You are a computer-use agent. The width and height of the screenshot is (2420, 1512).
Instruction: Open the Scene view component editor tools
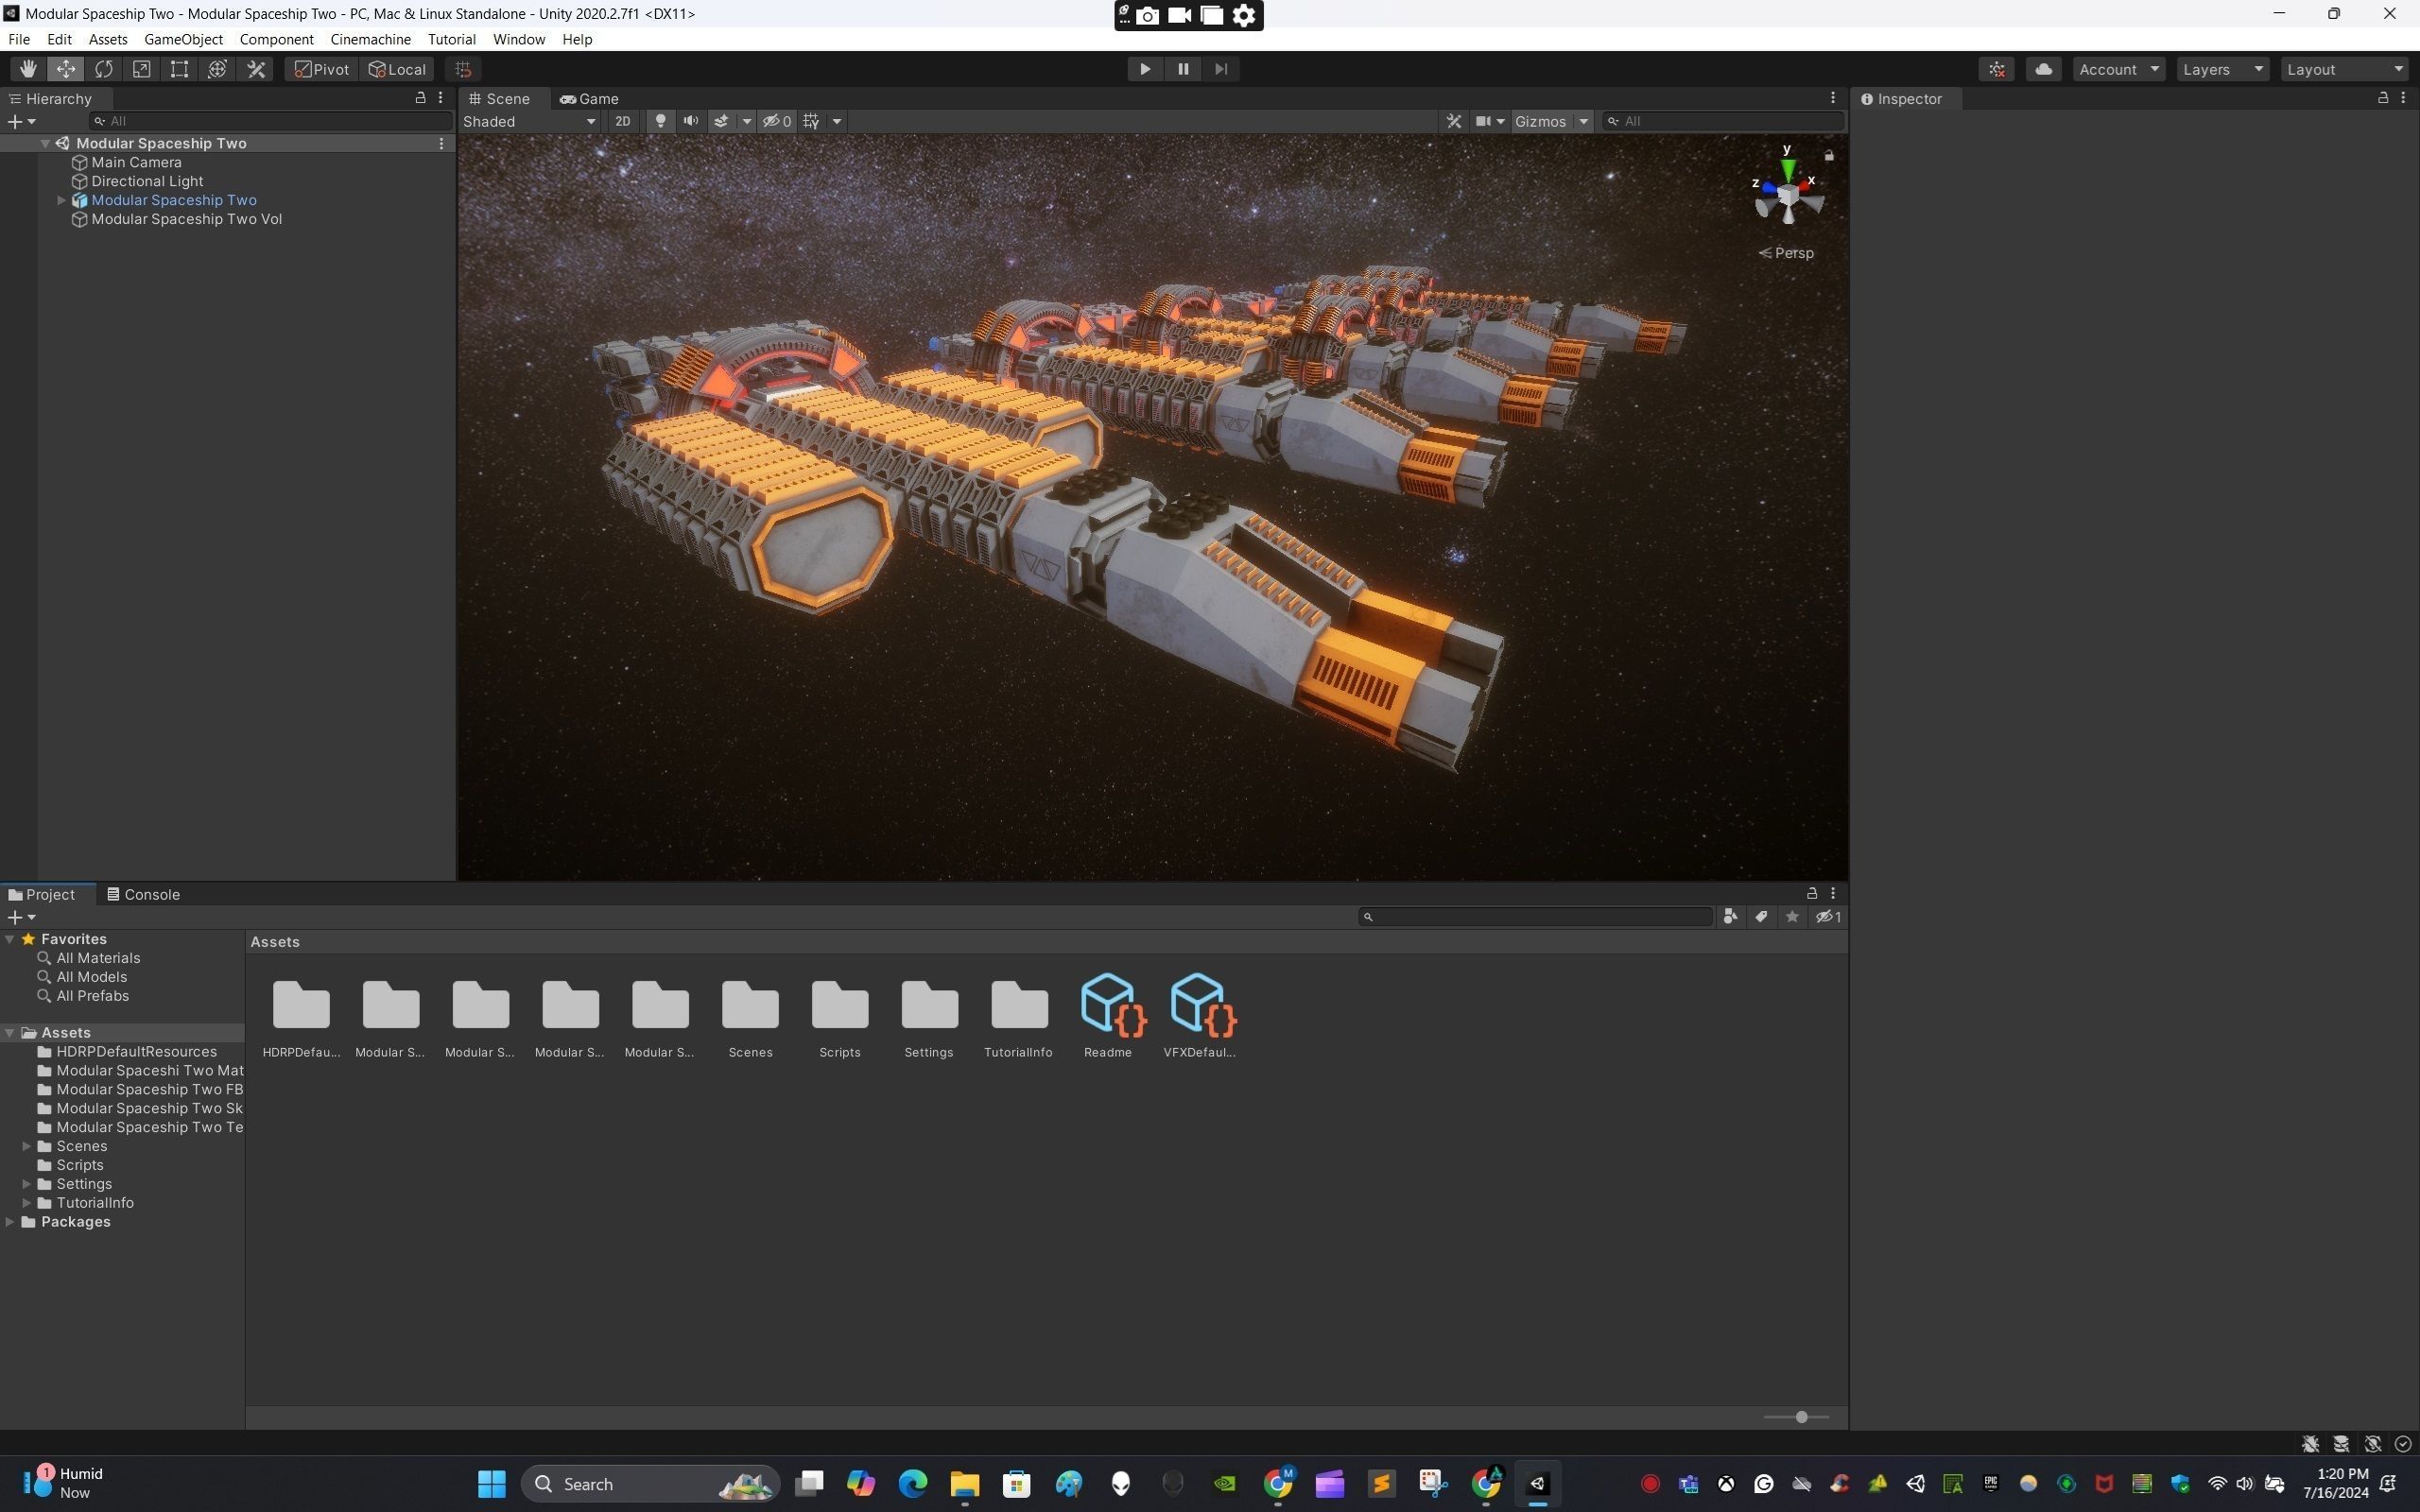tap(1454, 121)
